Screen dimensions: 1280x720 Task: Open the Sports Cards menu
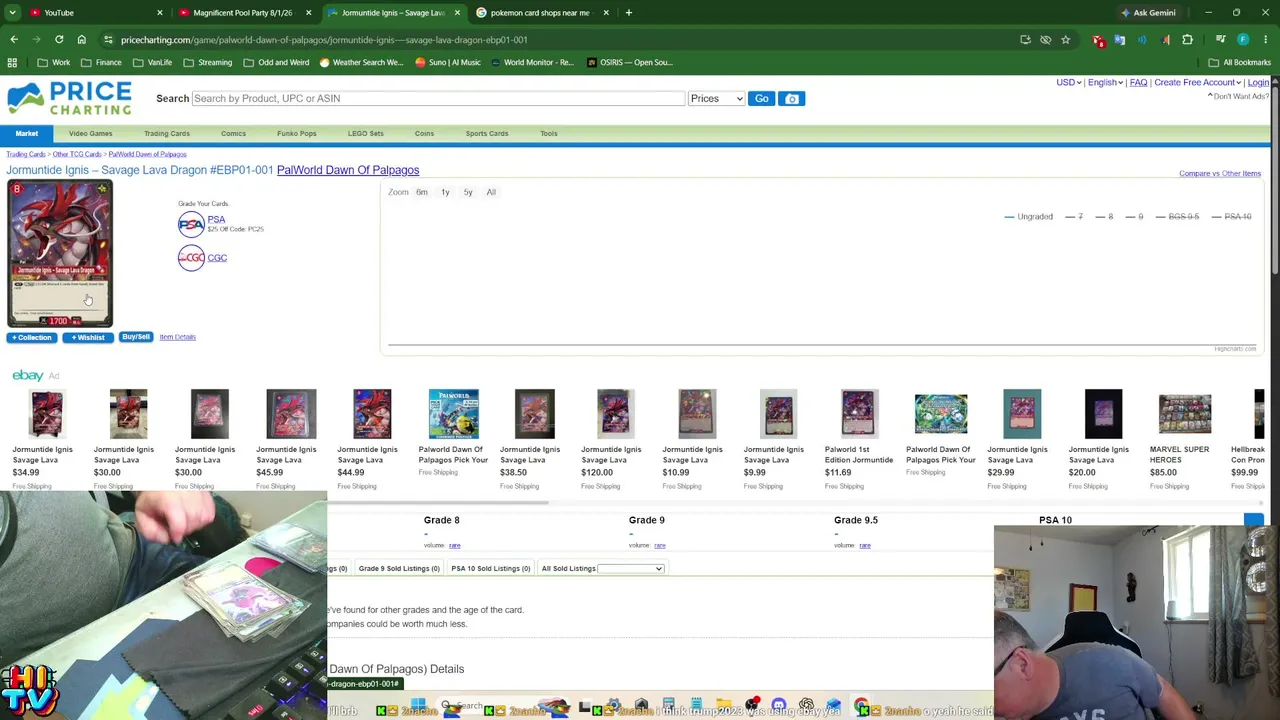[x=487, y=133]
